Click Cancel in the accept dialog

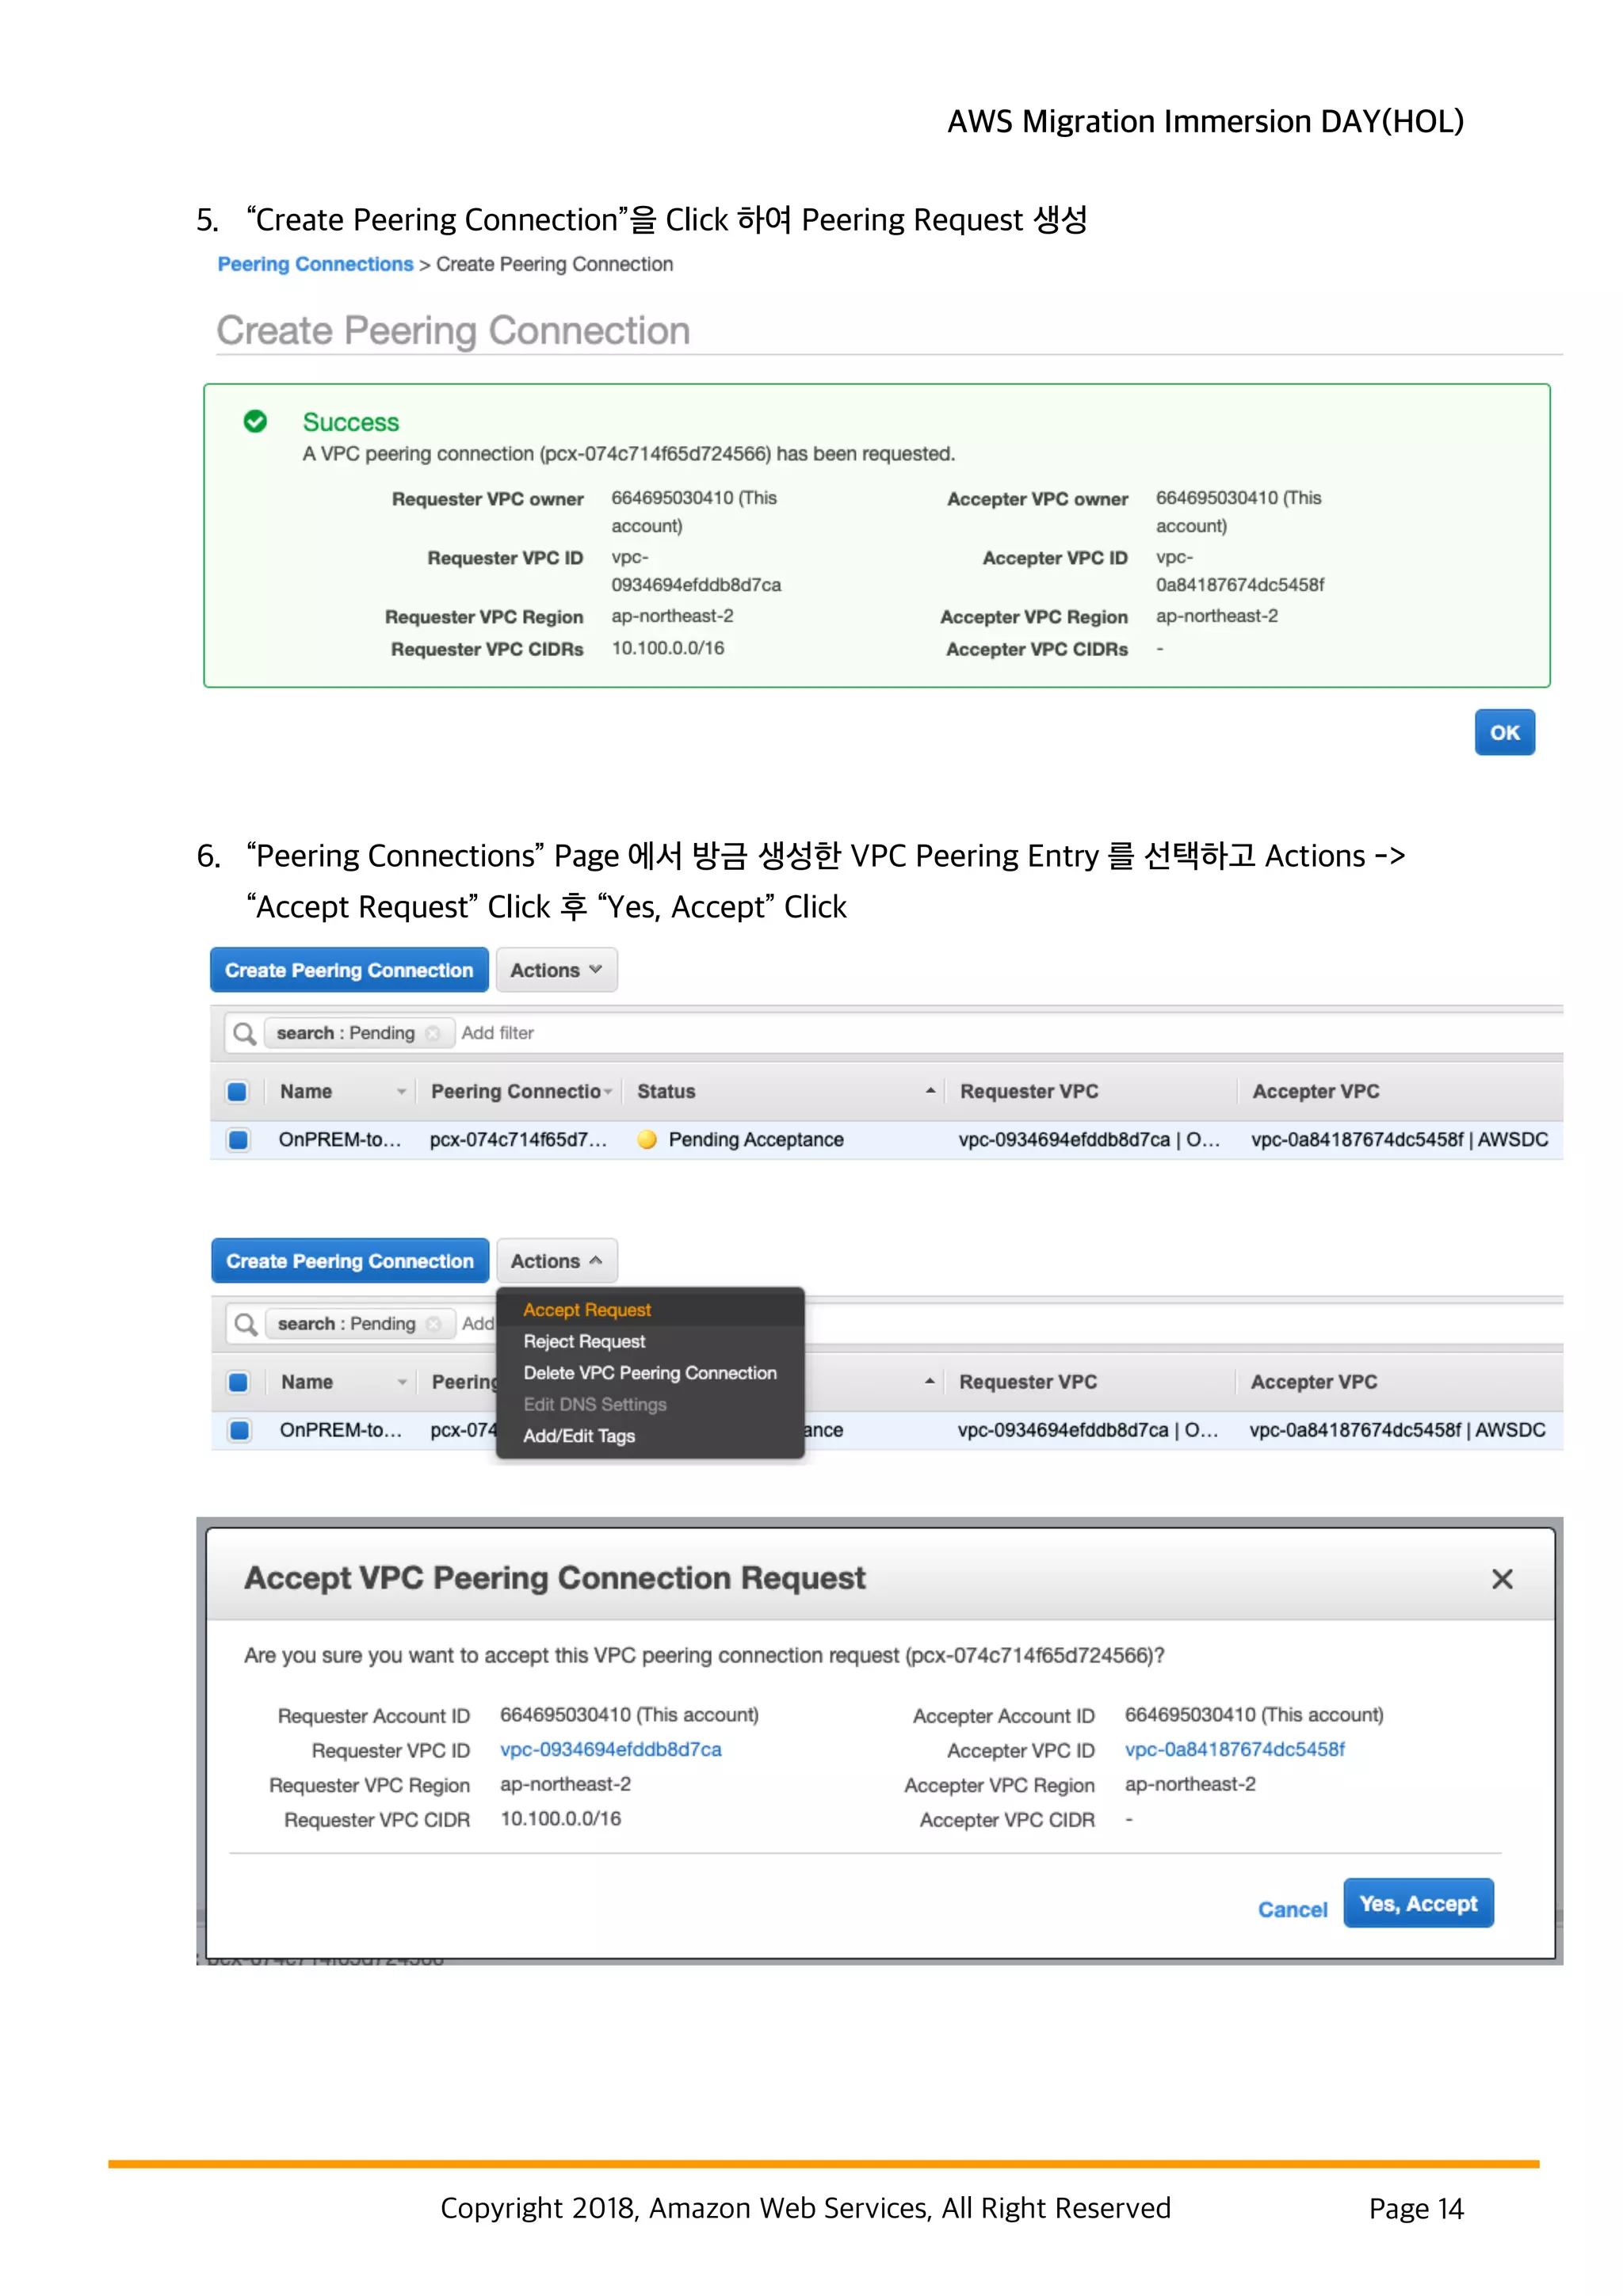click(x=1292, y=1909)
